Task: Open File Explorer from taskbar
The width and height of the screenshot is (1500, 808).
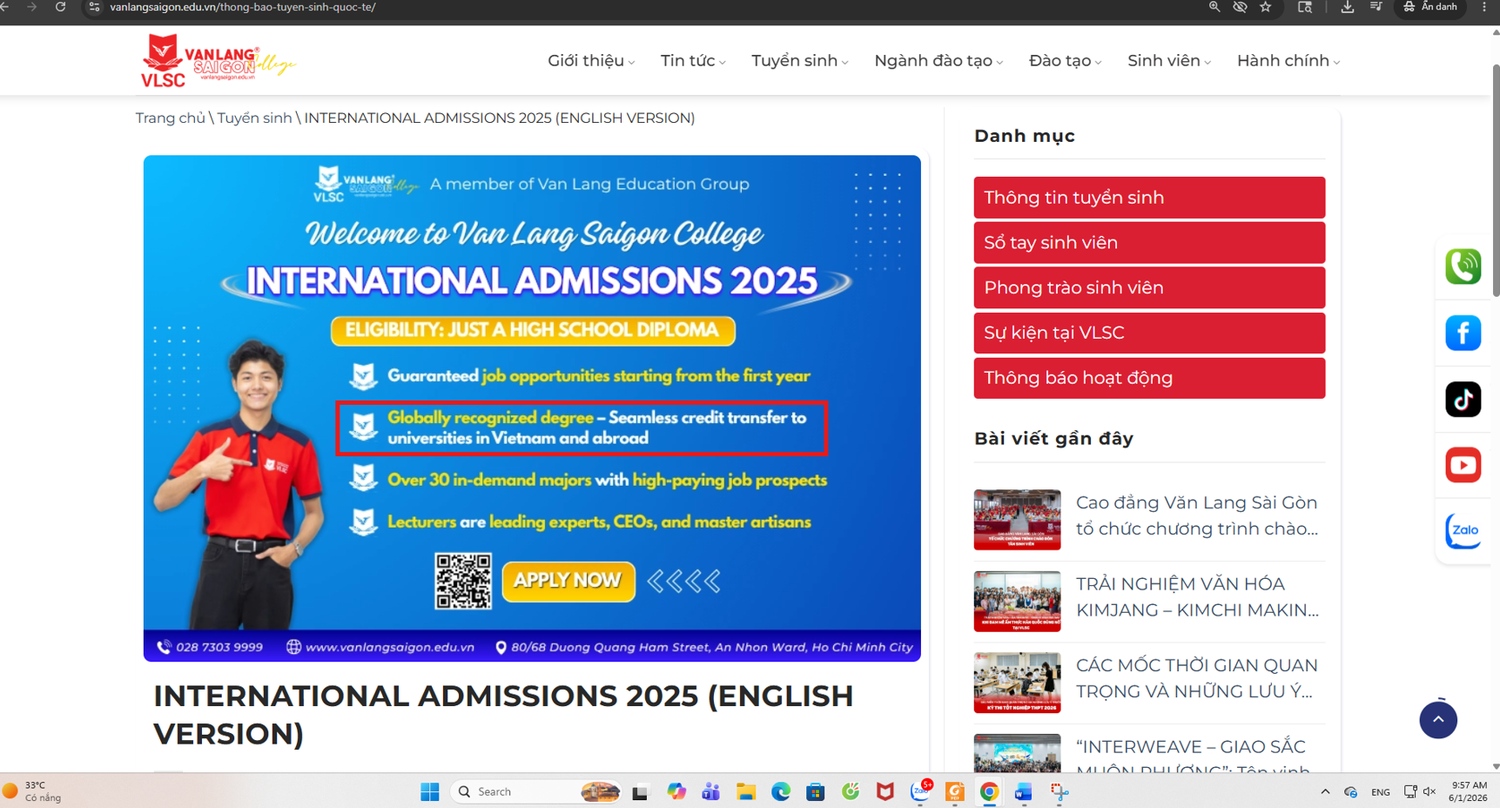Action: 746,792
